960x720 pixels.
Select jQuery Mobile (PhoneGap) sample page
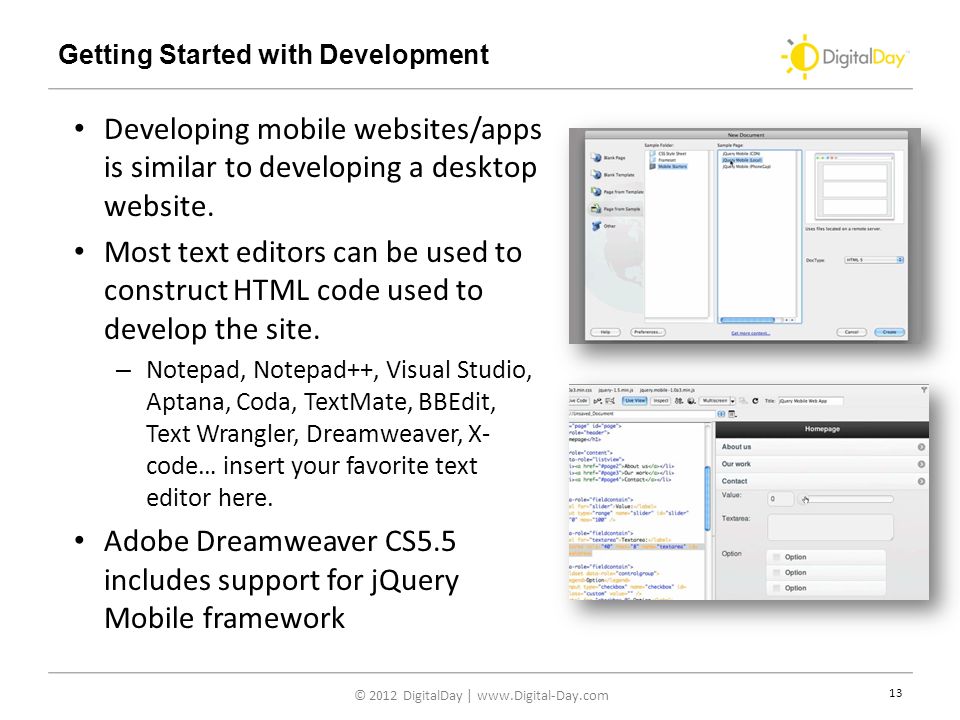click(x=747, y=166)
